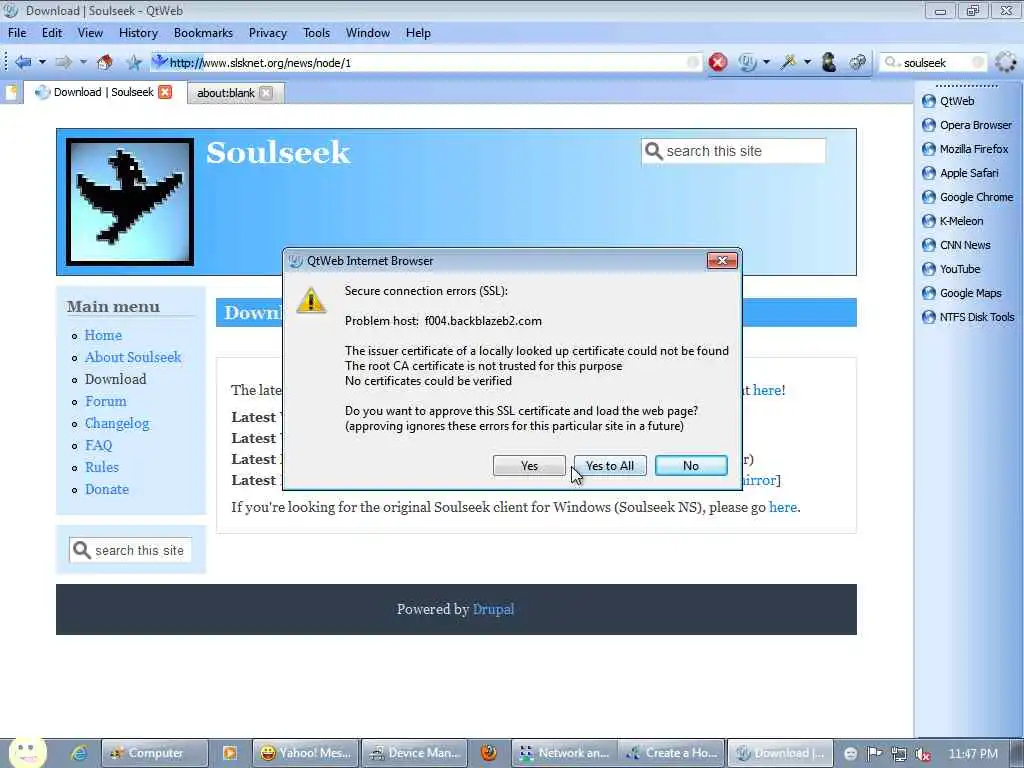Open the Rules link
Image resolution: width=1024 pixels, height=768 pixels.
click(102, 468)
